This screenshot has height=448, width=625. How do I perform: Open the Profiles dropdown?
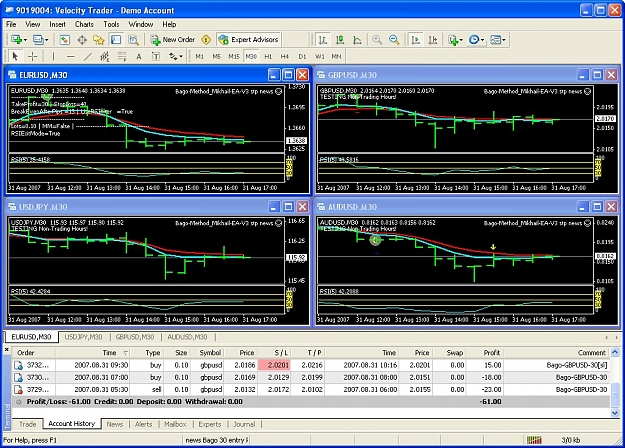[41, 39]
